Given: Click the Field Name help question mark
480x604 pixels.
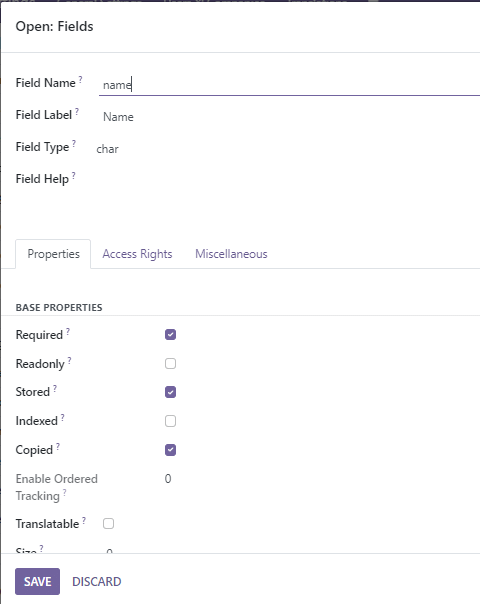Looking at the screenshot, I should pyautogui.click(x=81, y=79).
